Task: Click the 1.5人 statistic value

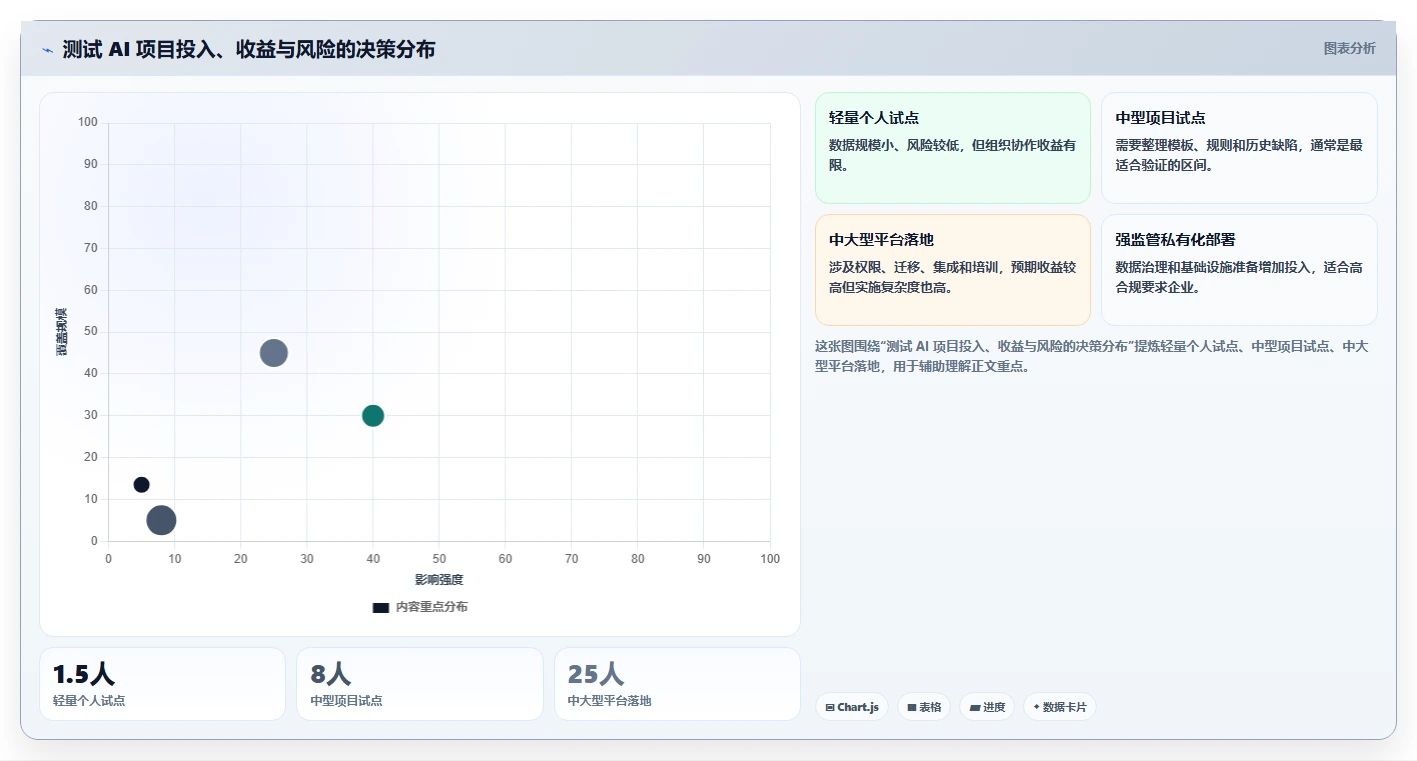Action: pos(85,675)
